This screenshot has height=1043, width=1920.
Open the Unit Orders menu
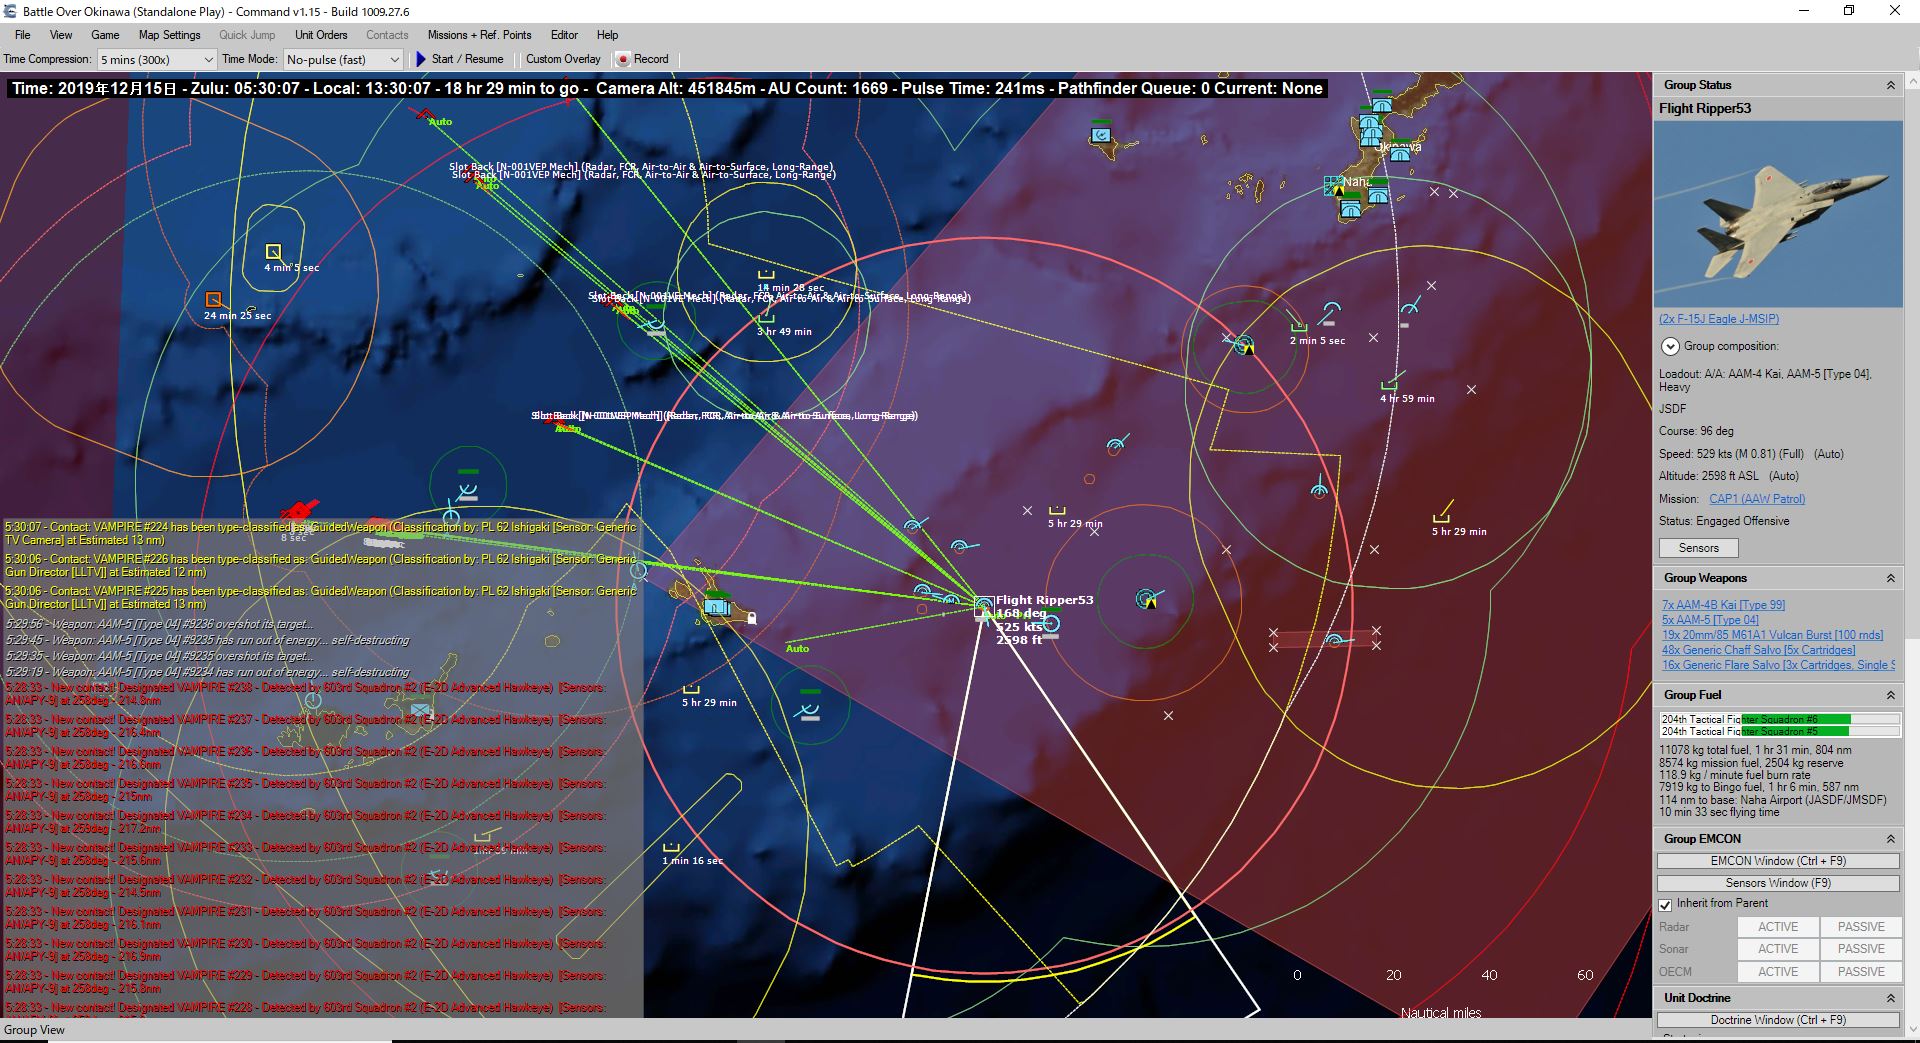(x=321, y=35)
